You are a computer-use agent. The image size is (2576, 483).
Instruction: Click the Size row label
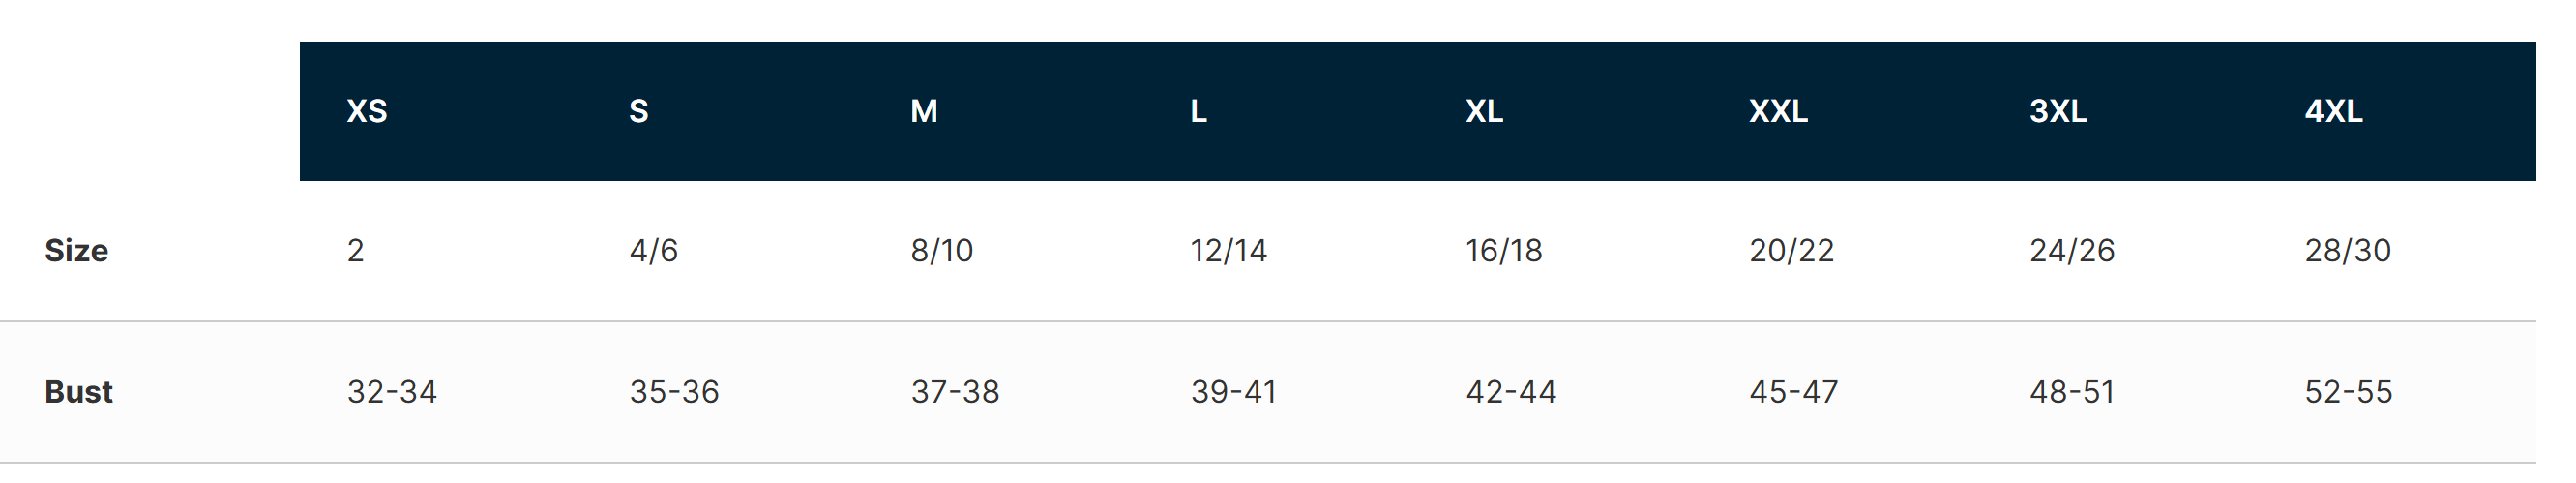[77, 250]
